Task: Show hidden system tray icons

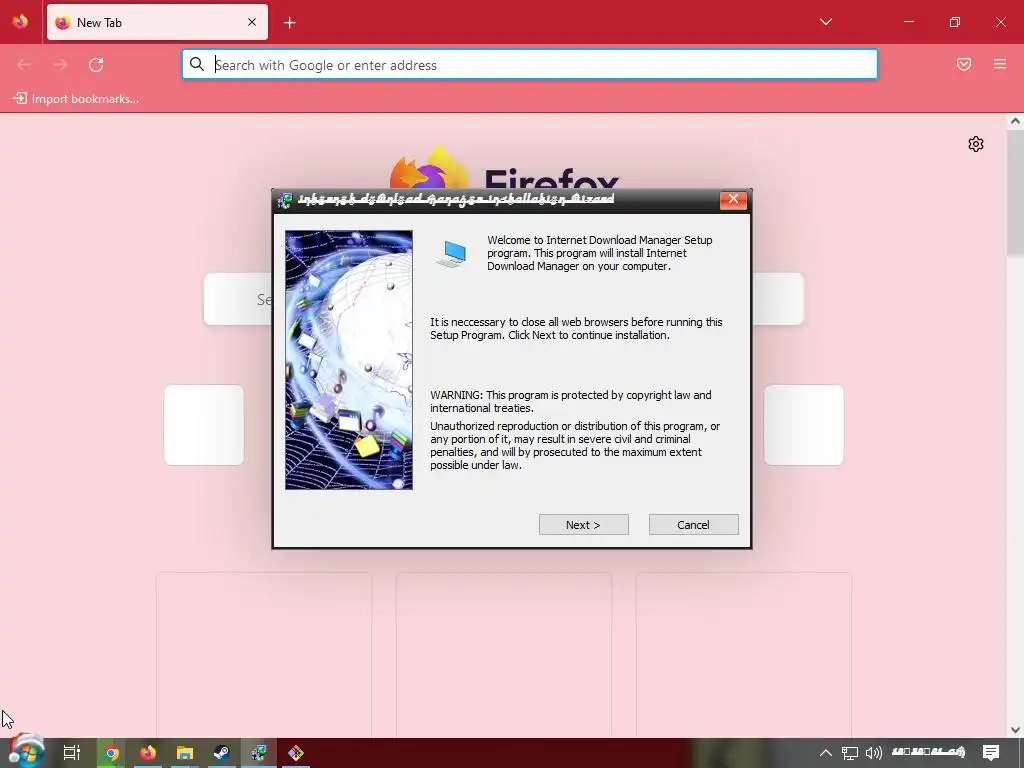Action: click(x=825, y=753)
